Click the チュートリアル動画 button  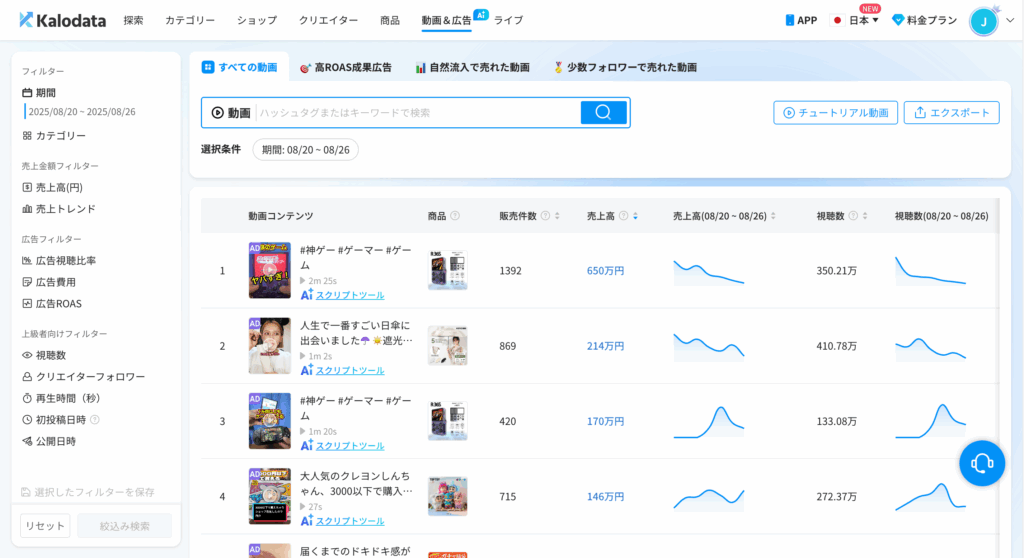click(x=835, y=112)
